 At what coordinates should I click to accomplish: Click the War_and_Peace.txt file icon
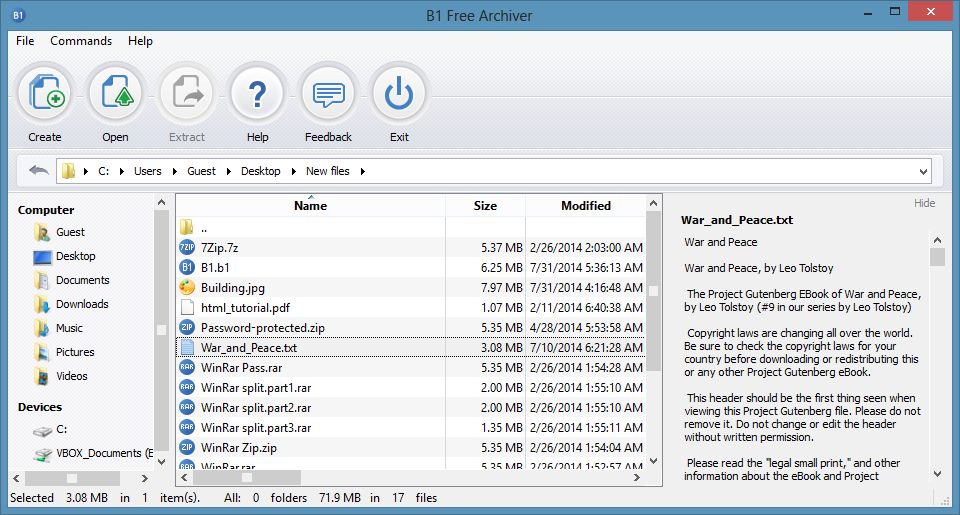click(x=187, y=347)
